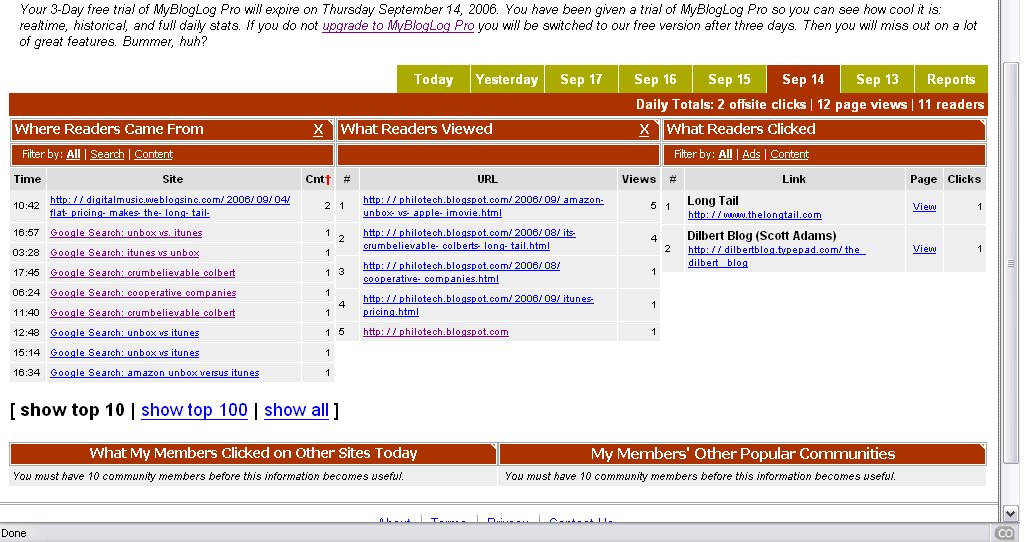The height and width of the screenshot is (542, 1024).
Task: Click the What Readers Clicked panel header
Action: tap(824, 129)
